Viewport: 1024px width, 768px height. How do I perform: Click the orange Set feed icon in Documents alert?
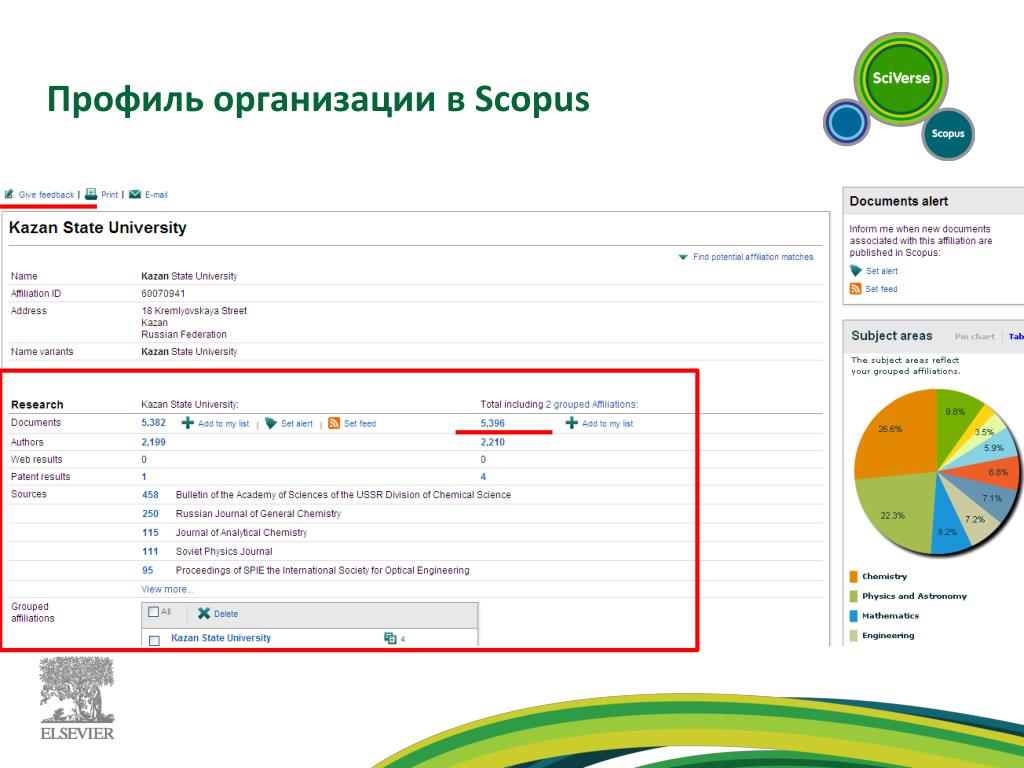856,289
